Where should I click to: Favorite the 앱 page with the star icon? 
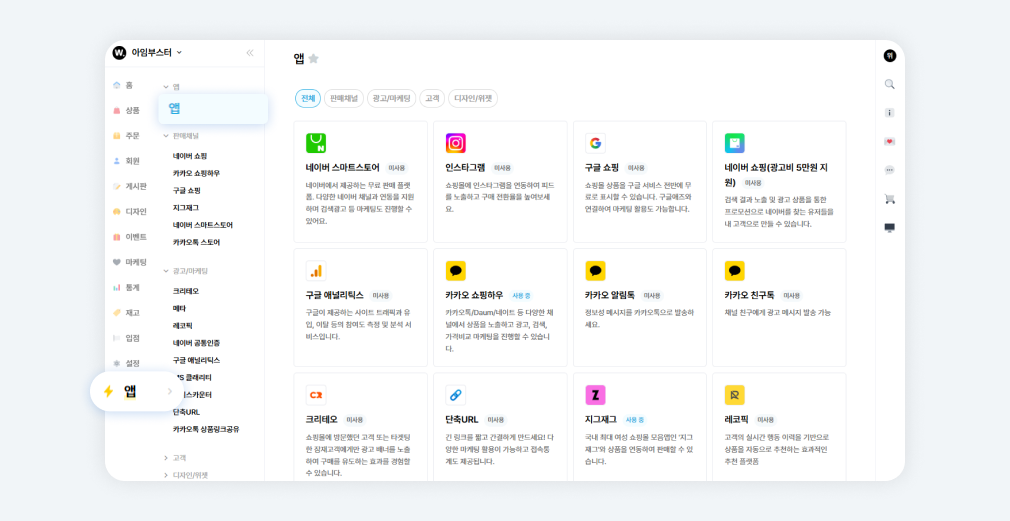[x=313, y=59]
